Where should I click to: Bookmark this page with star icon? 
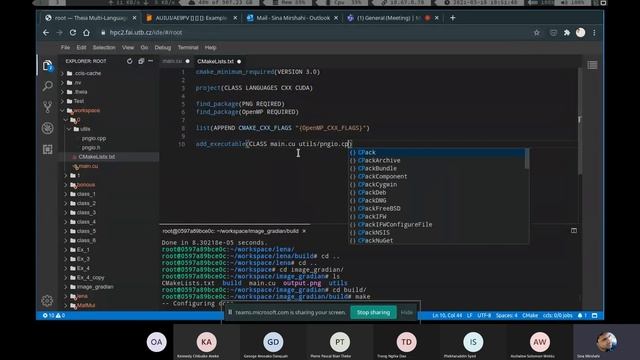(x=537, y=33)
